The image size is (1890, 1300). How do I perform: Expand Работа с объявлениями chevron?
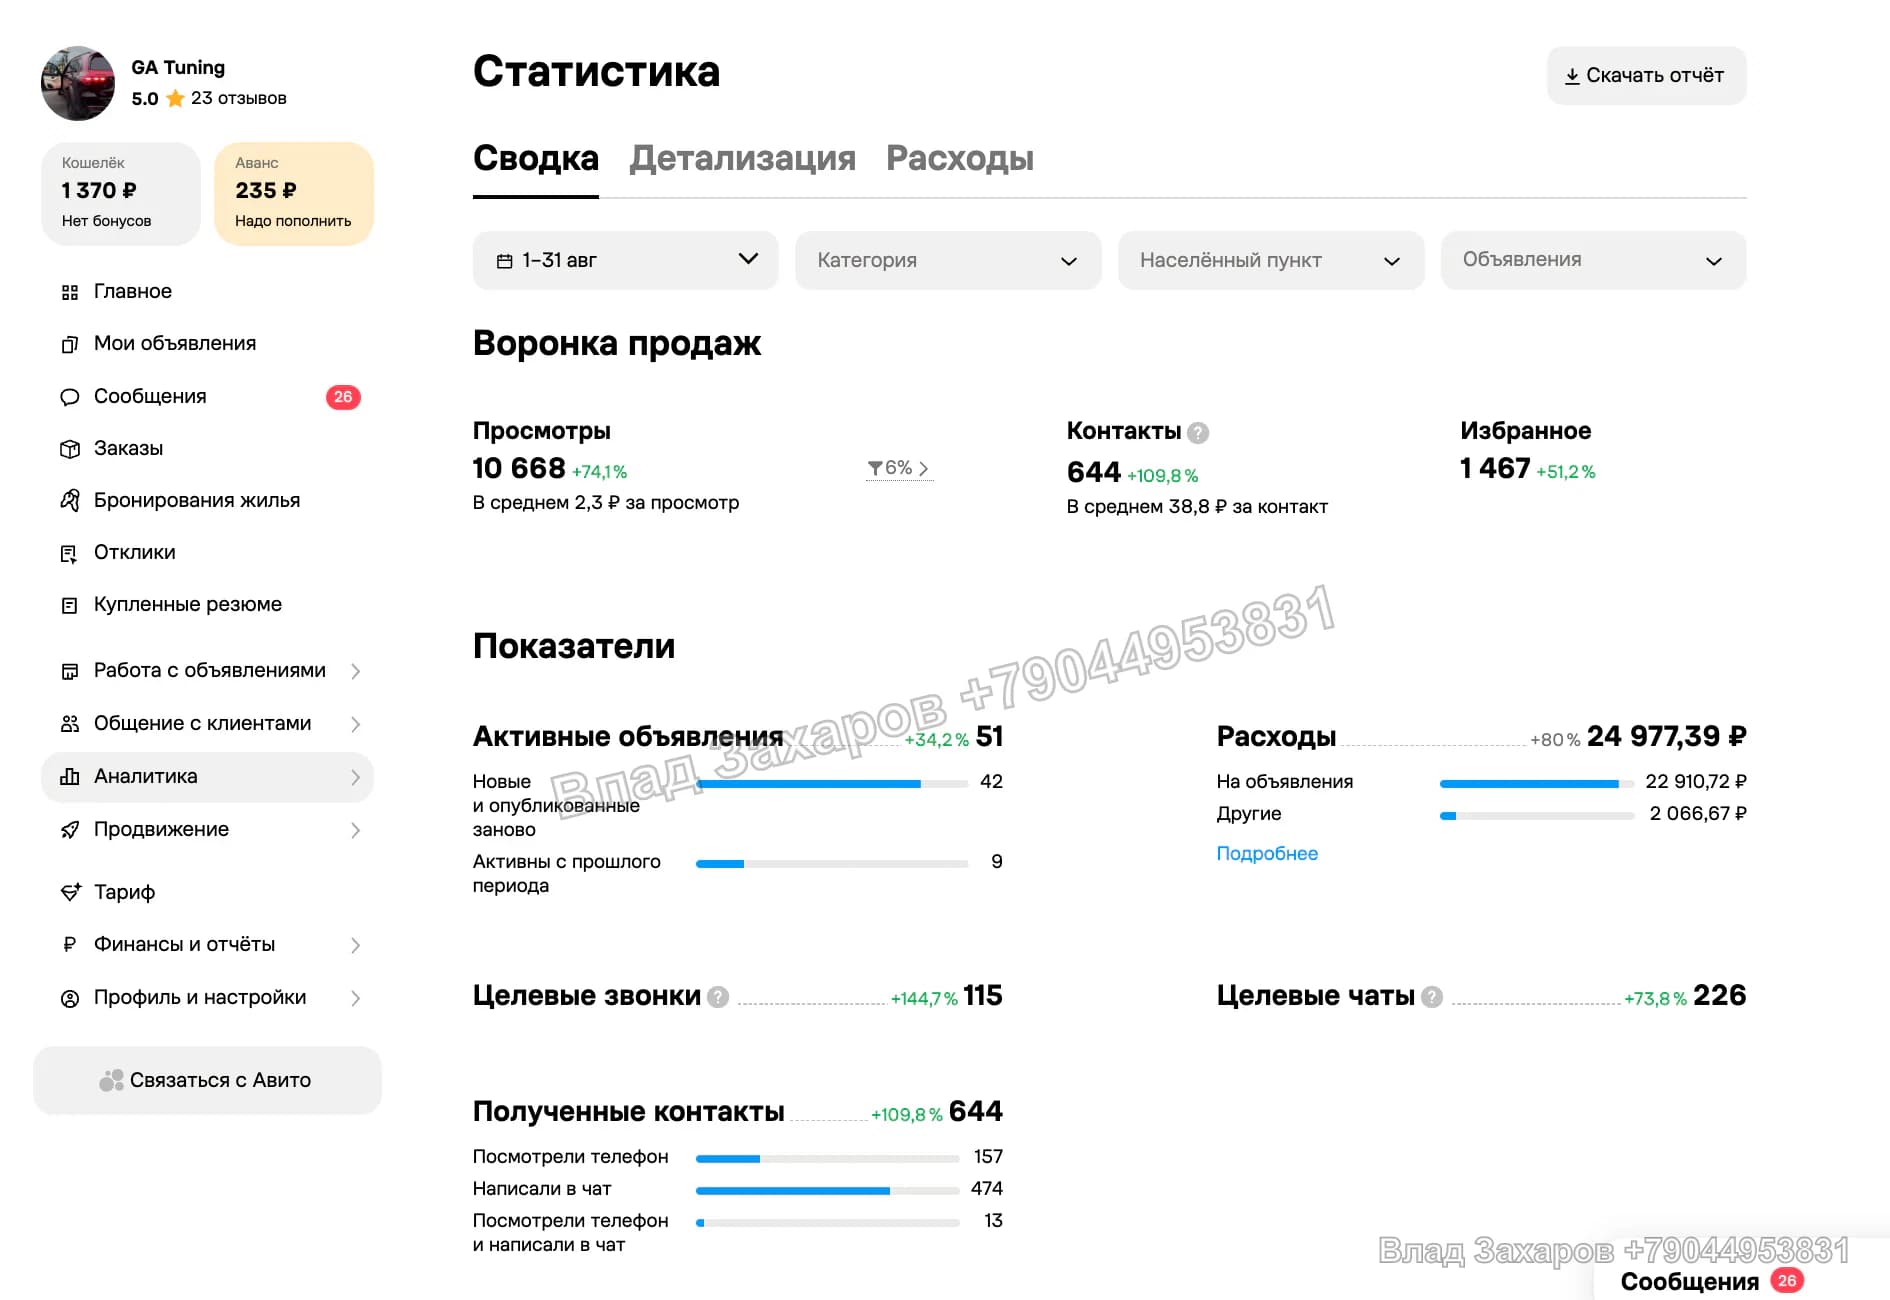(355, 671)
